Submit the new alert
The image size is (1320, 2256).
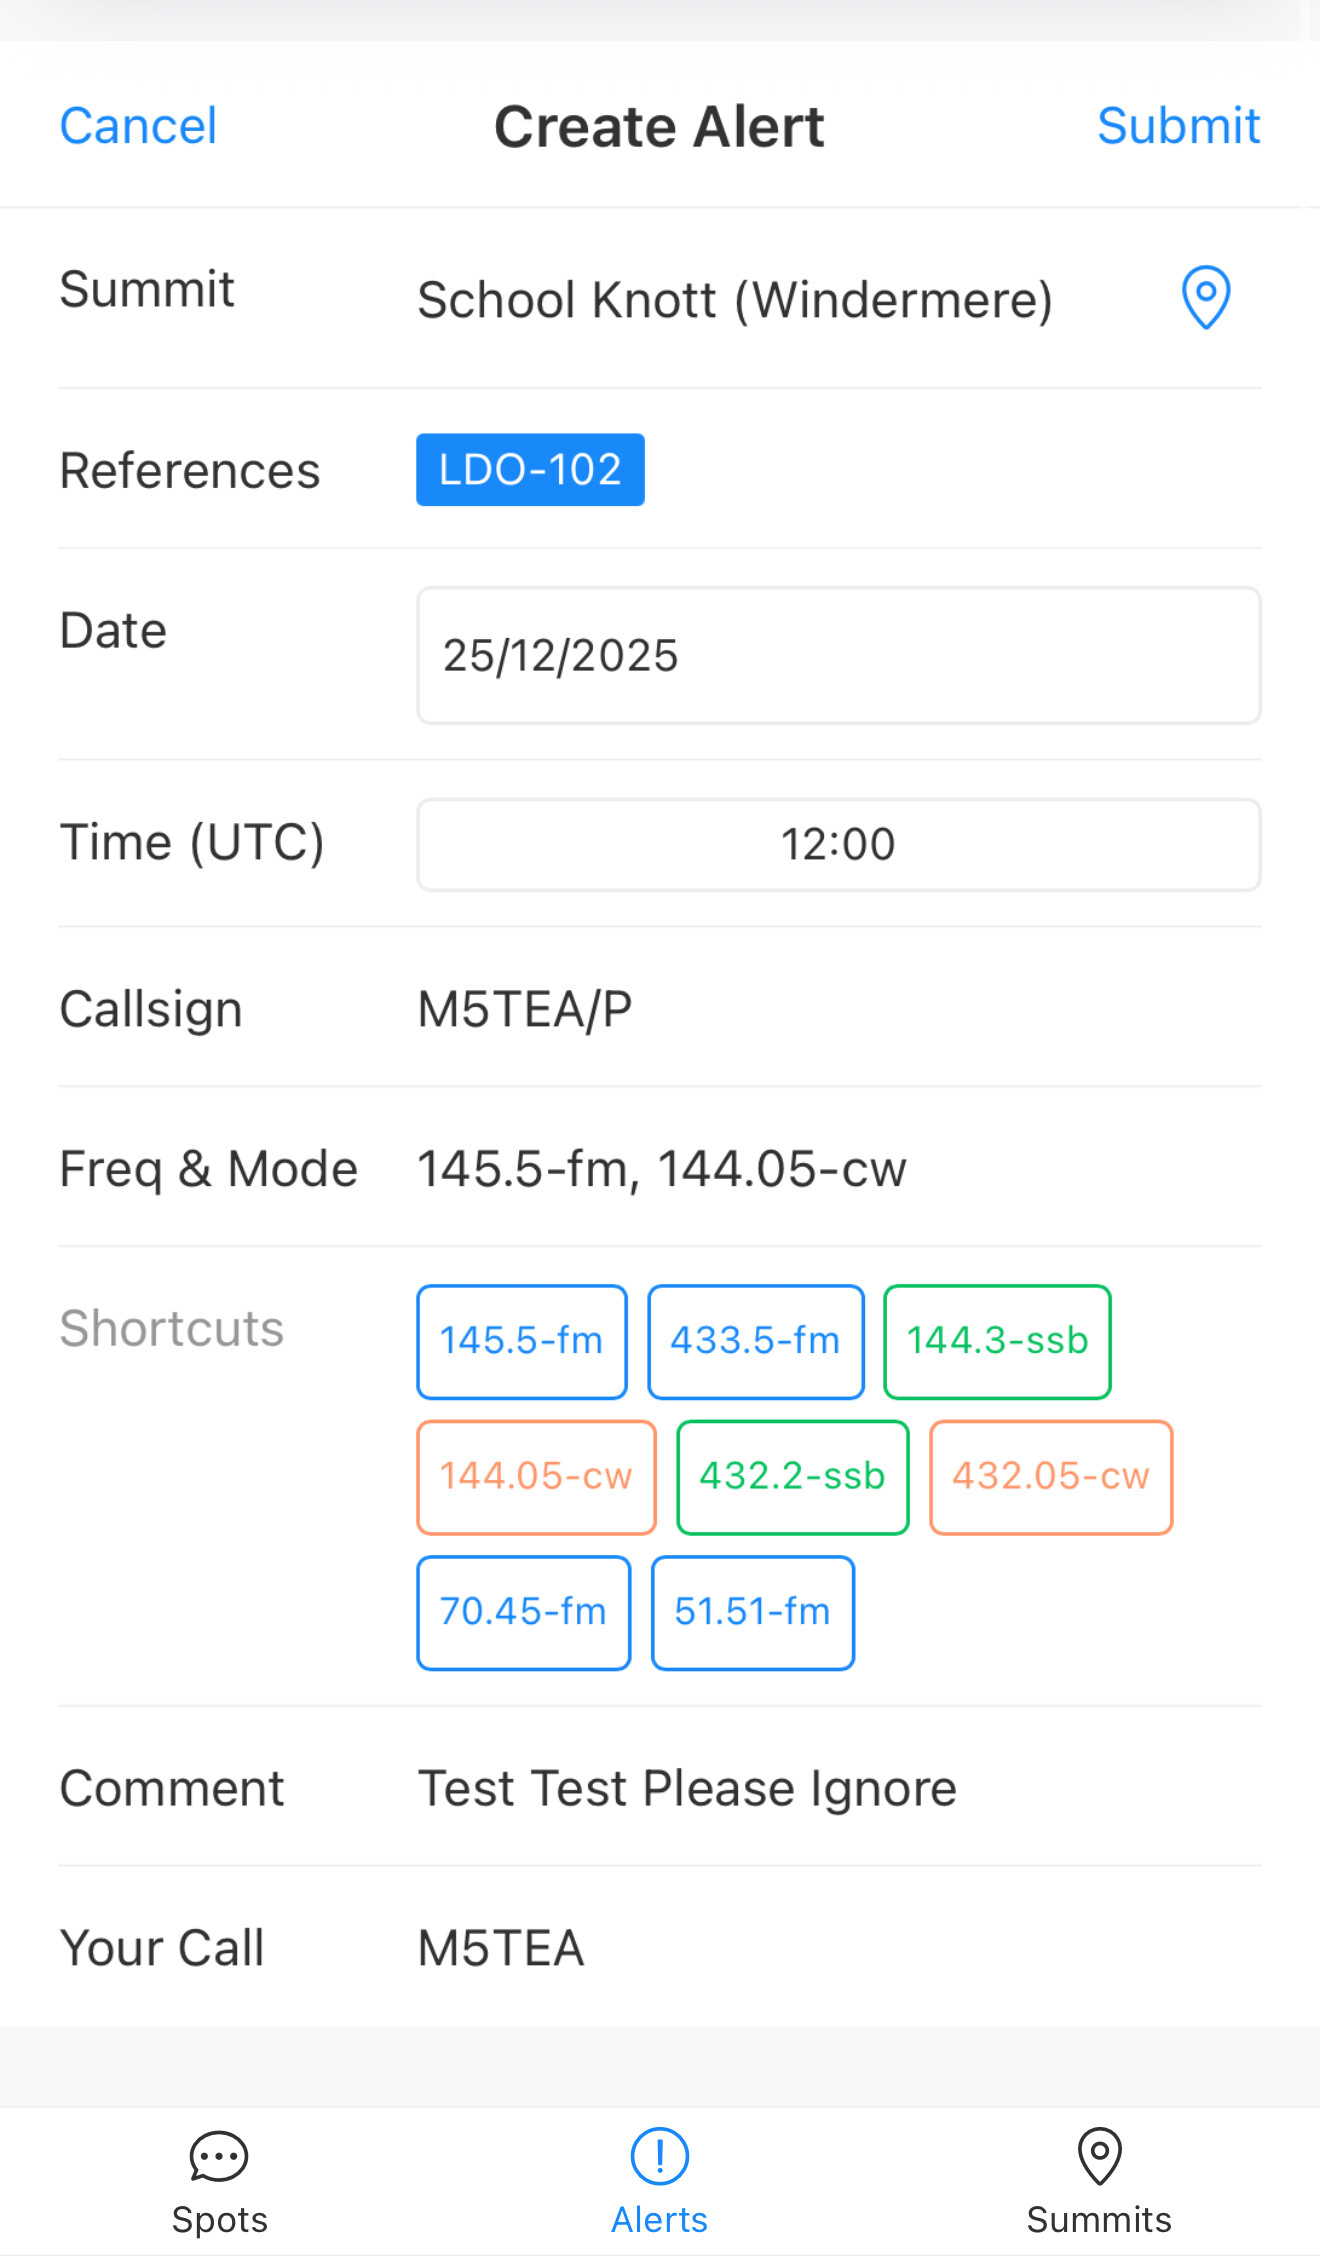1178,126
